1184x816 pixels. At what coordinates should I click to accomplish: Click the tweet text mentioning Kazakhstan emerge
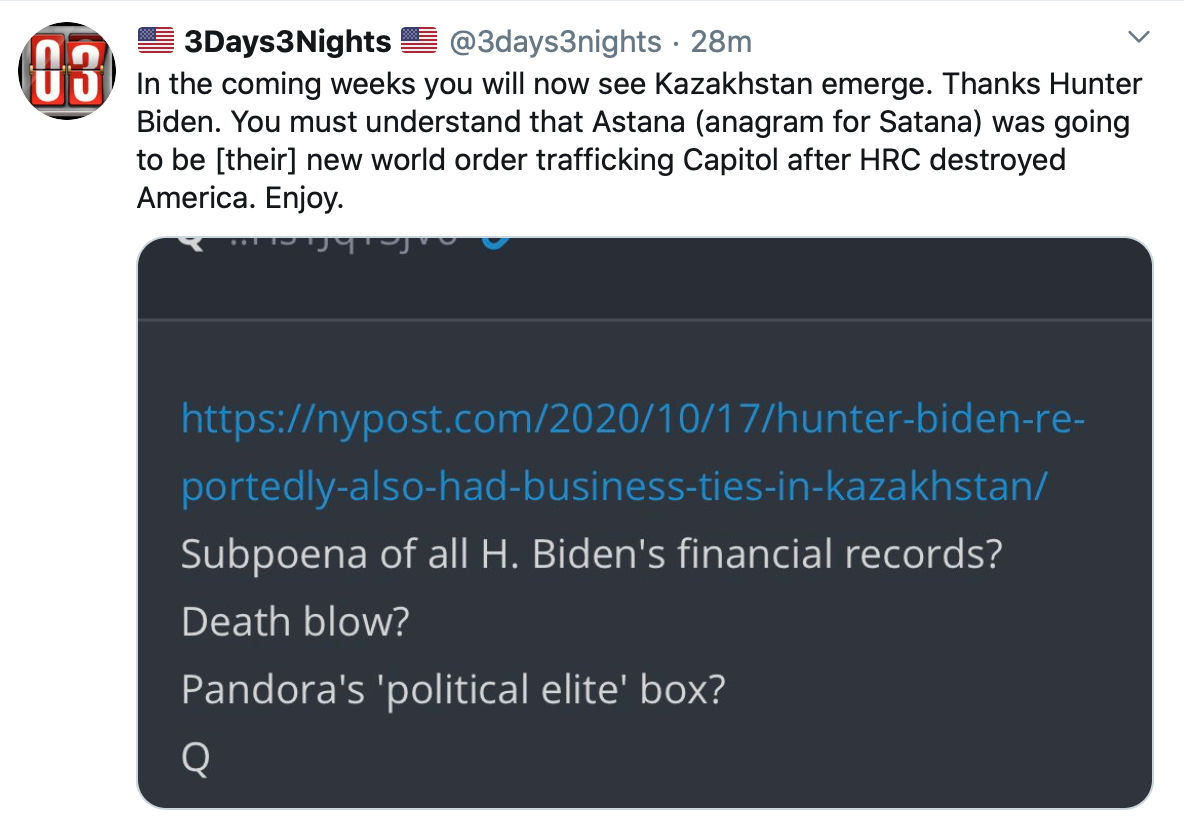(640, 85)
